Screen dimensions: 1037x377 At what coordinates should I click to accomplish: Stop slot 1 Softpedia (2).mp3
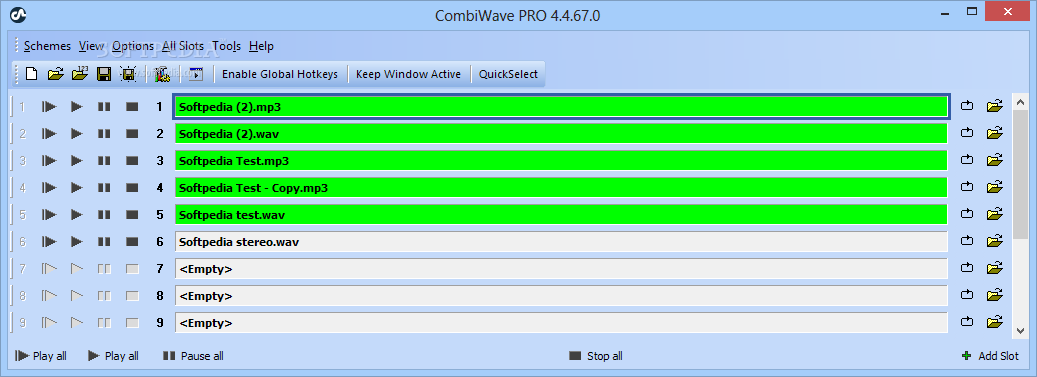click(x=132, y=106)
